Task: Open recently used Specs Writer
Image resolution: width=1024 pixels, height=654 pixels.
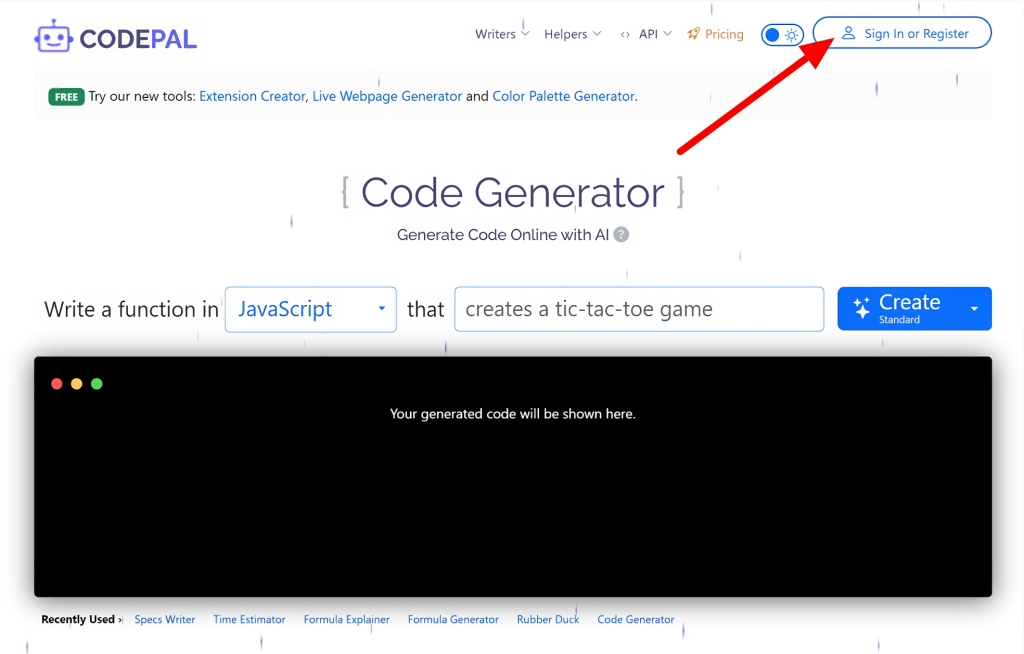Action: coord(165,619)
